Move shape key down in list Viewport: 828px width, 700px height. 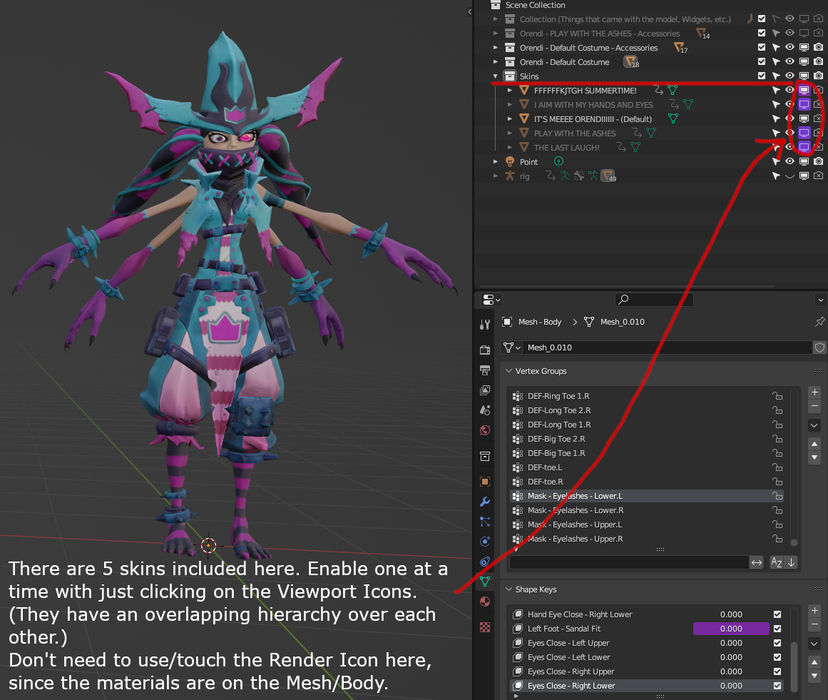(814, 676)
